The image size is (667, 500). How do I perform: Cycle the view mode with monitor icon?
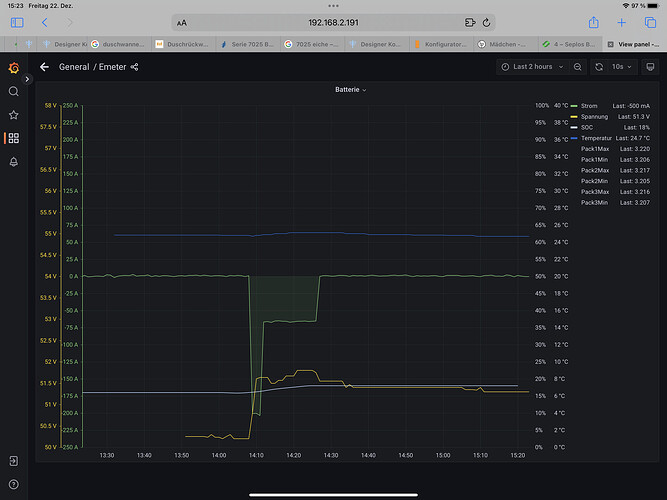(650, 67)
